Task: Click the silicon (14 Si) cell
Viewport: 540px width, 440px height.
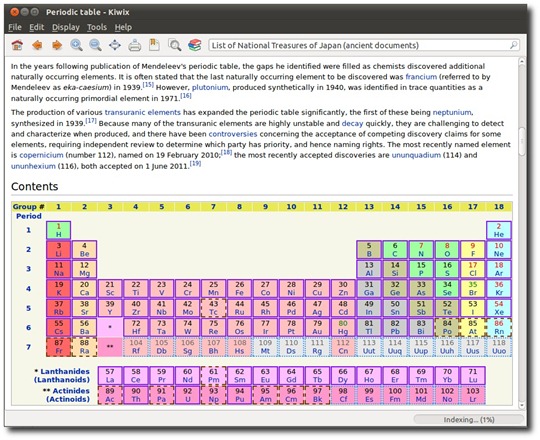Action: (x=395, y=269)
